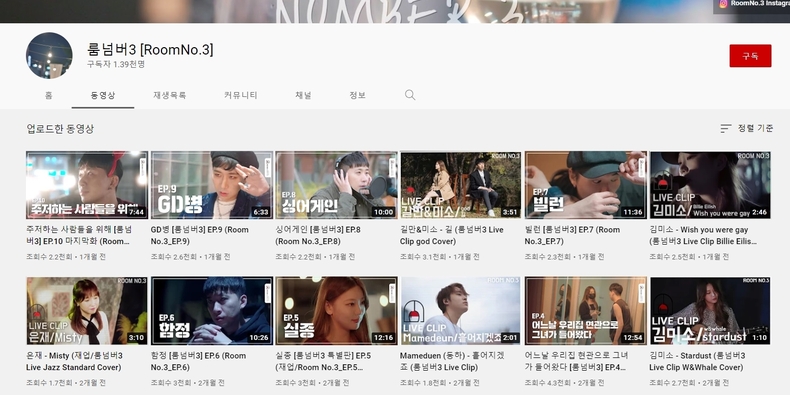This screenshot has width=790, height=395.
Task: Open the EP.10 주저하는 사람들을 위해 thumbnail
Action: 87,185
